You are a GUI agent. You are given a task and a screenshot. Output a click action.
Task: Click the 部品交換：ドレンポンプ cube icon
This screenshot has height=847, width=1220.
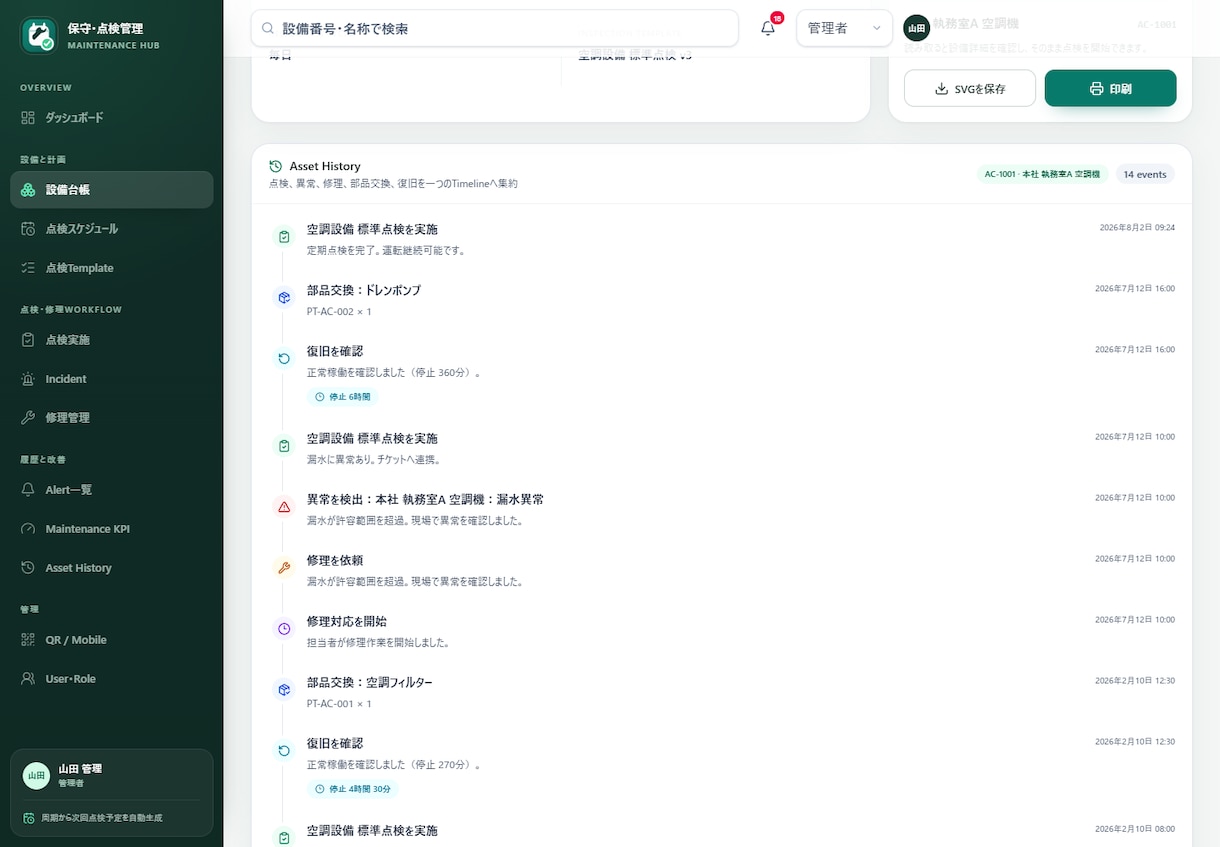(284, 298)
